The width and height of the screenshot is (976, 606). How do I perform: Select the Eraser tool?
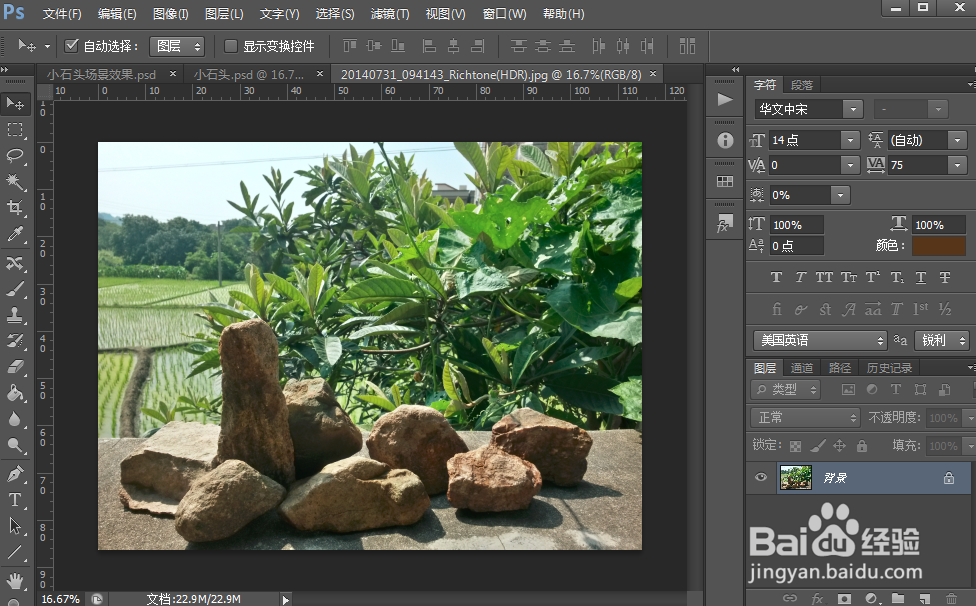tap(15, 366)
